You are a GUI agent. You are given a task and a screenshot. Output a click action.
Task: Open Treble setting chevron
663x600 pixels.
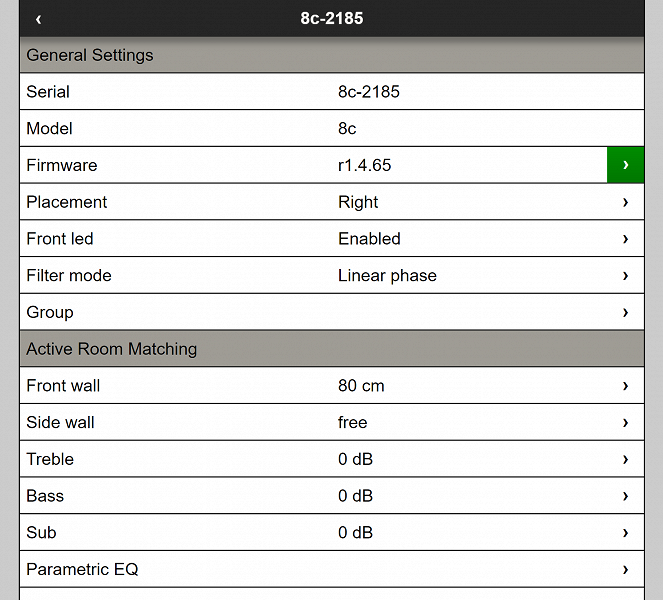(x=625, y=460)
